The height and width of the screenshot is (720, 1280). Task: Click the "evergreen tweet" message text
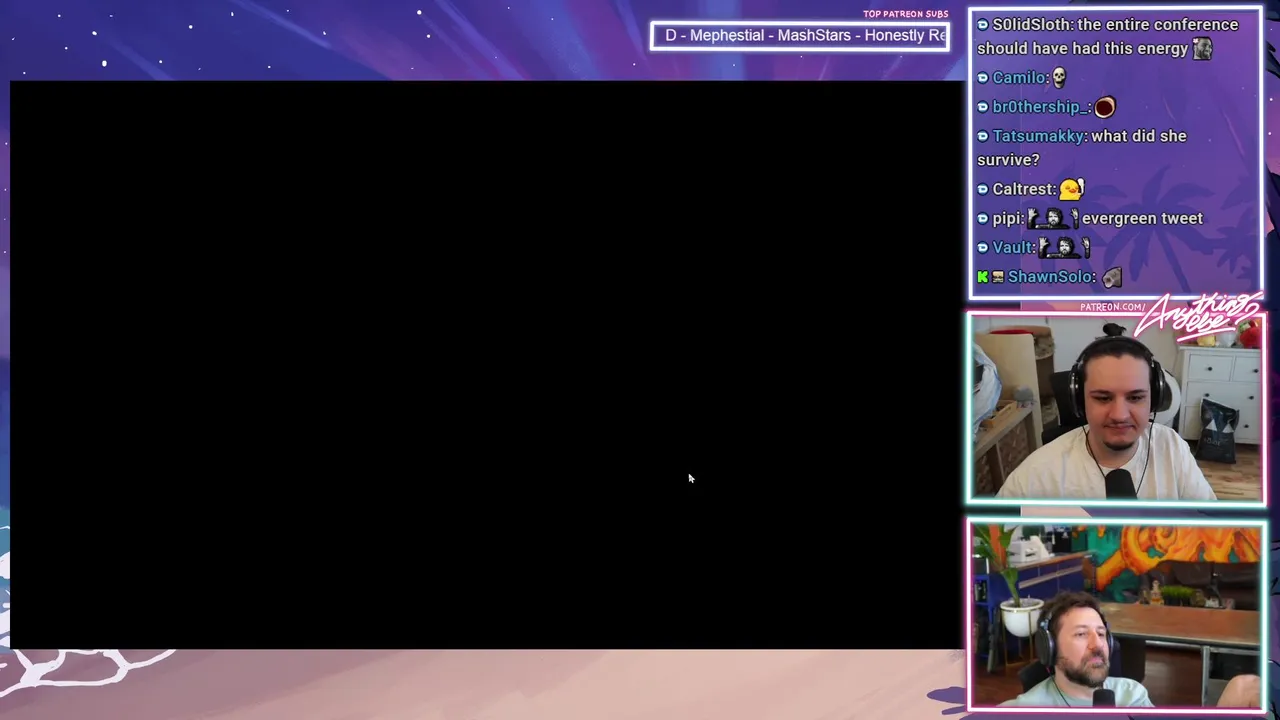tap(1142, 218)
